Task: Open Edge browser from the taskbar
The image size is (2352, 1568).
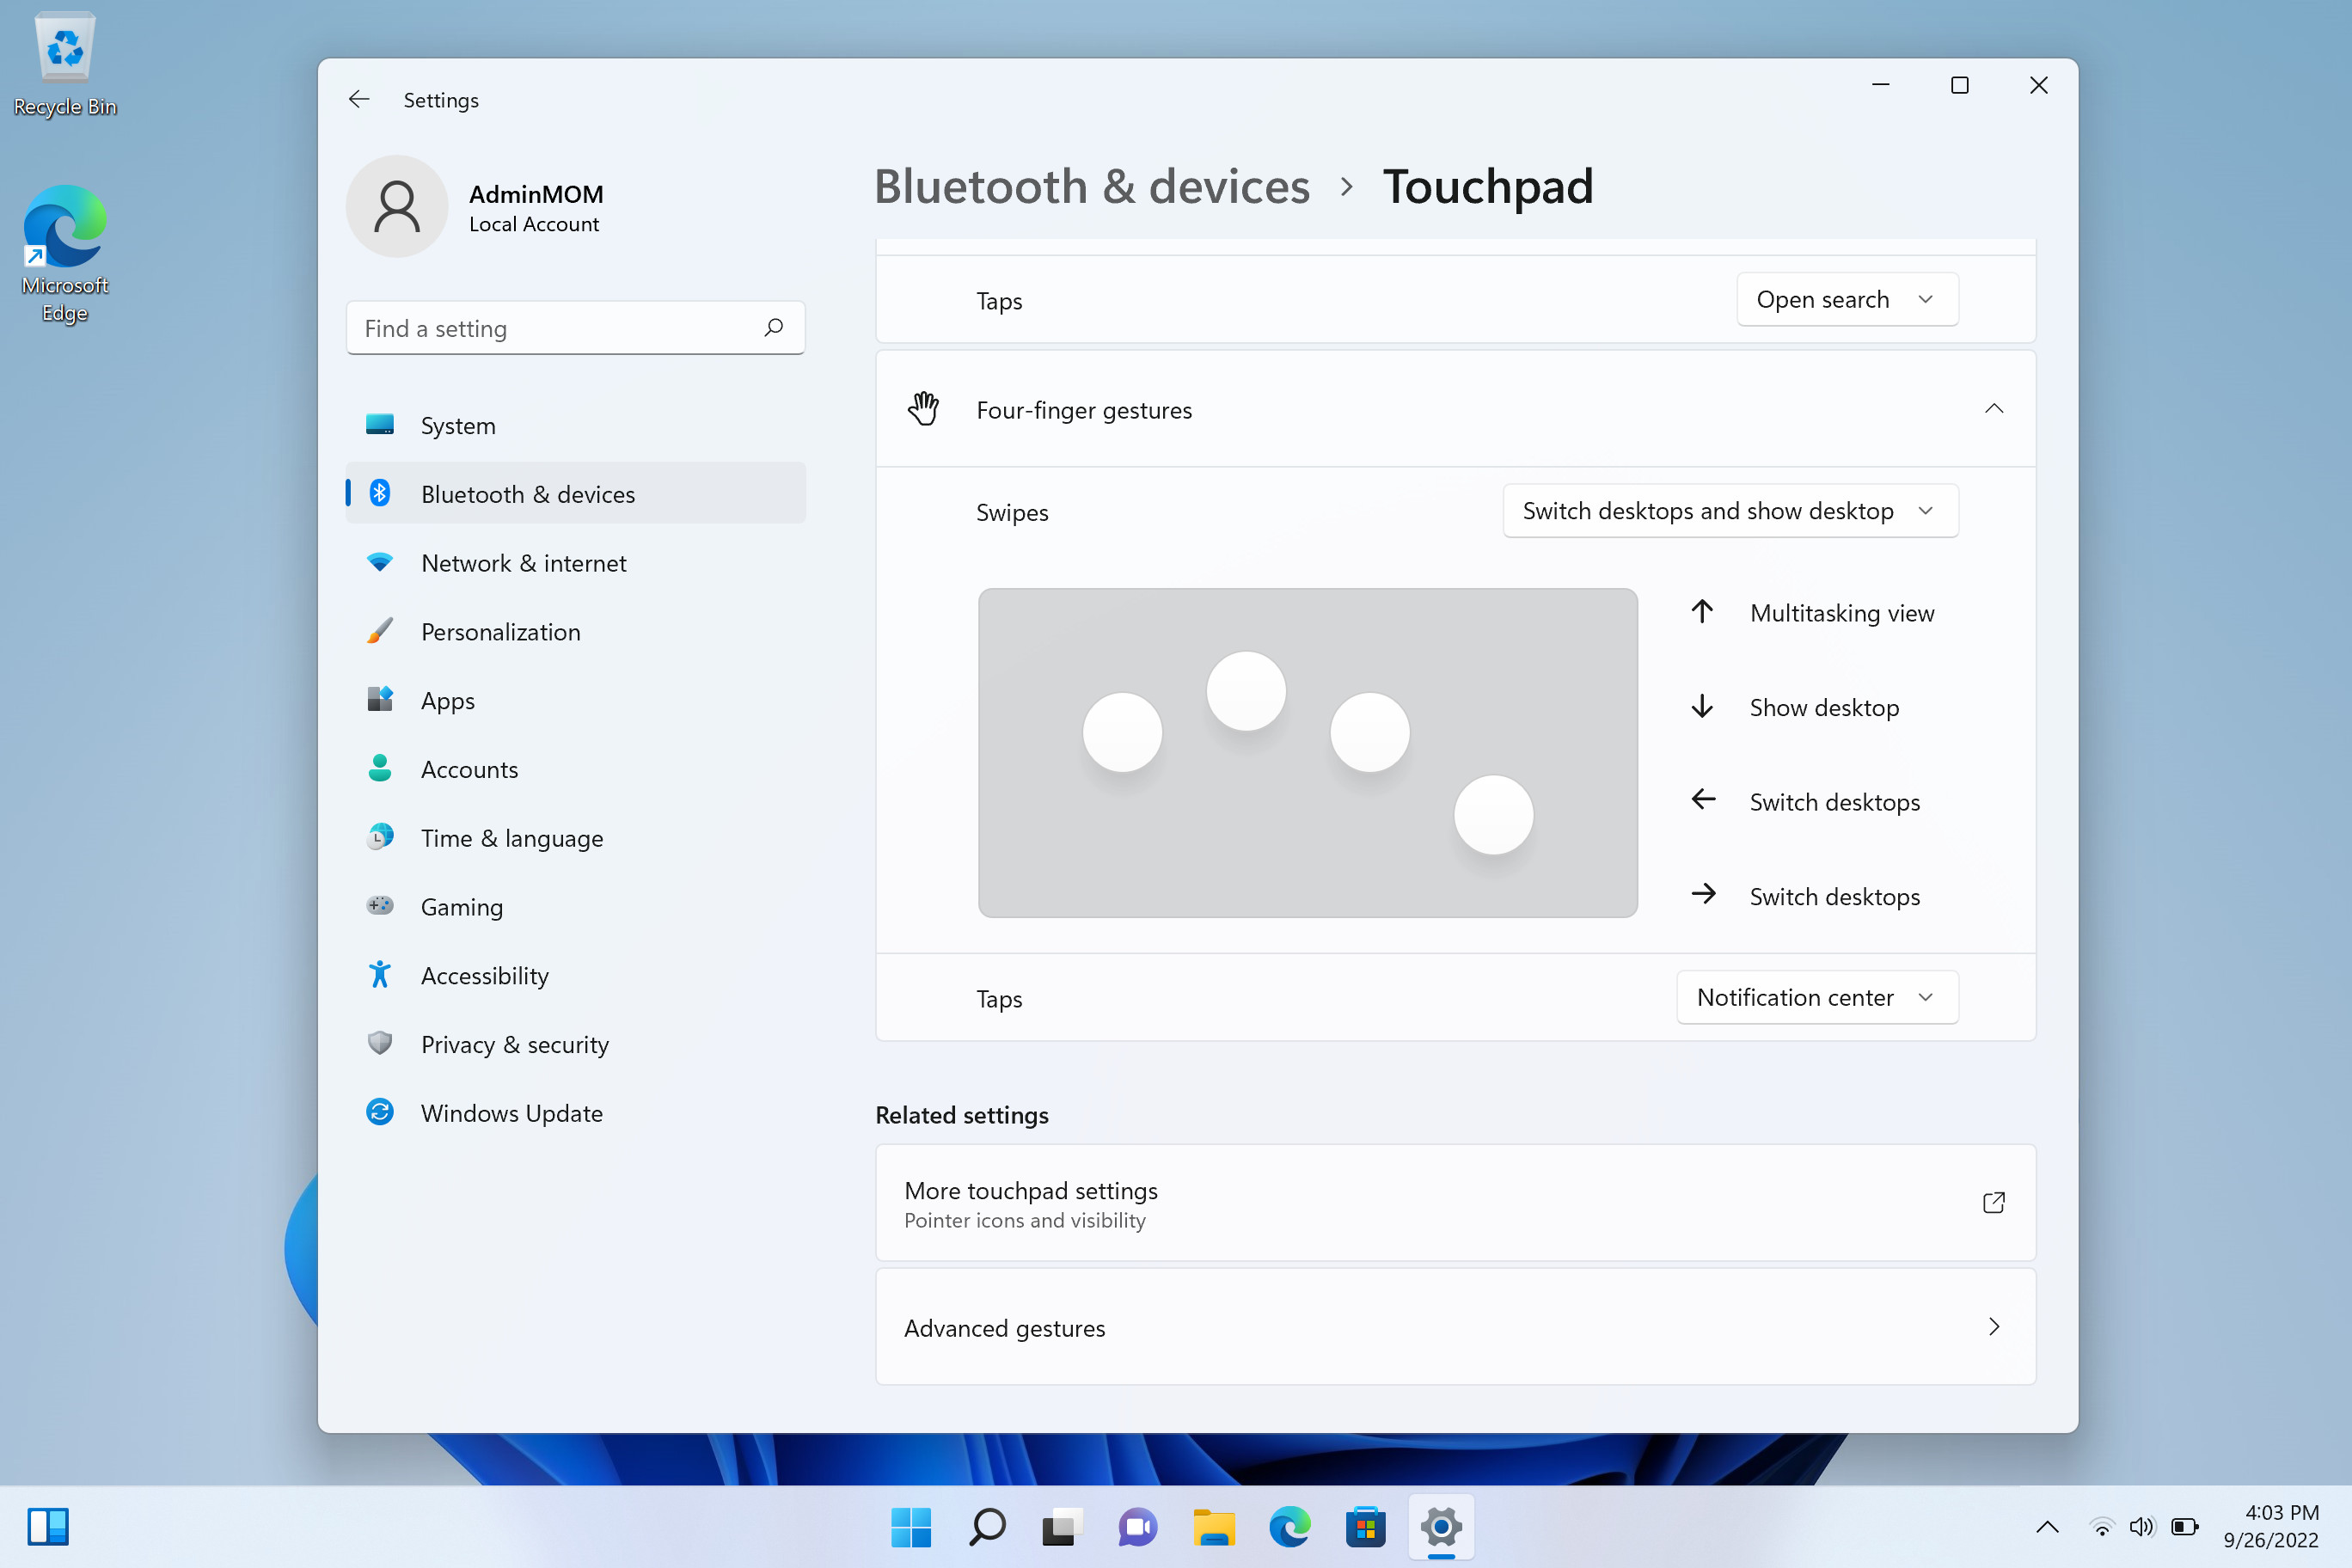Action: pos(1290,1527)
